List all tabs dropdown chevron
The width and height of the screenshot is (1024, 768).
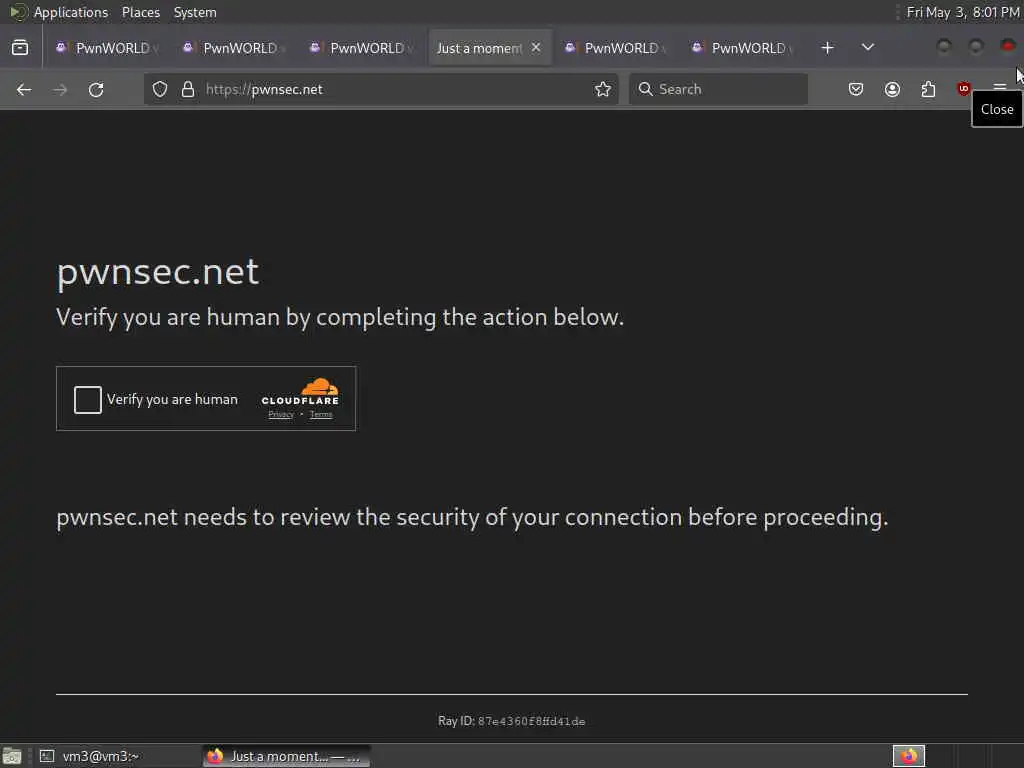[867, 47]
